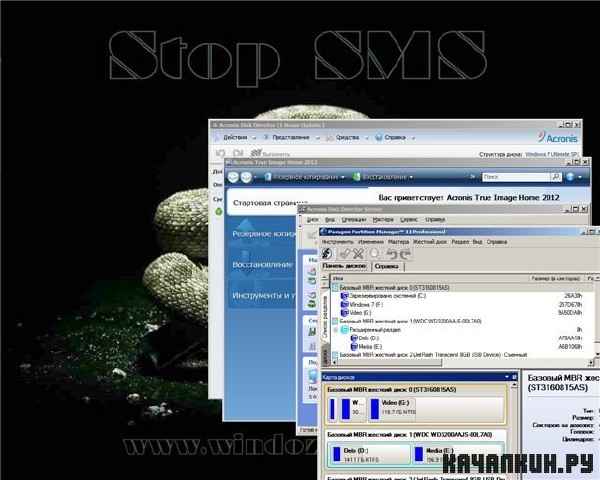Image resolution: width=600 pixels, height=480 pixels.
Task: Select Windows 7 (F:) partition row
Action: 463,305
